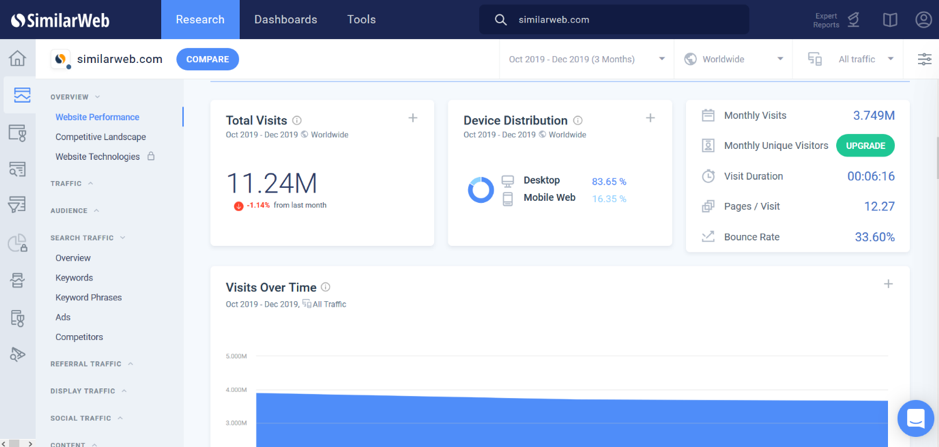Open the stacked layers sidebar icon
939x447 pixels.
click(18, 280)
